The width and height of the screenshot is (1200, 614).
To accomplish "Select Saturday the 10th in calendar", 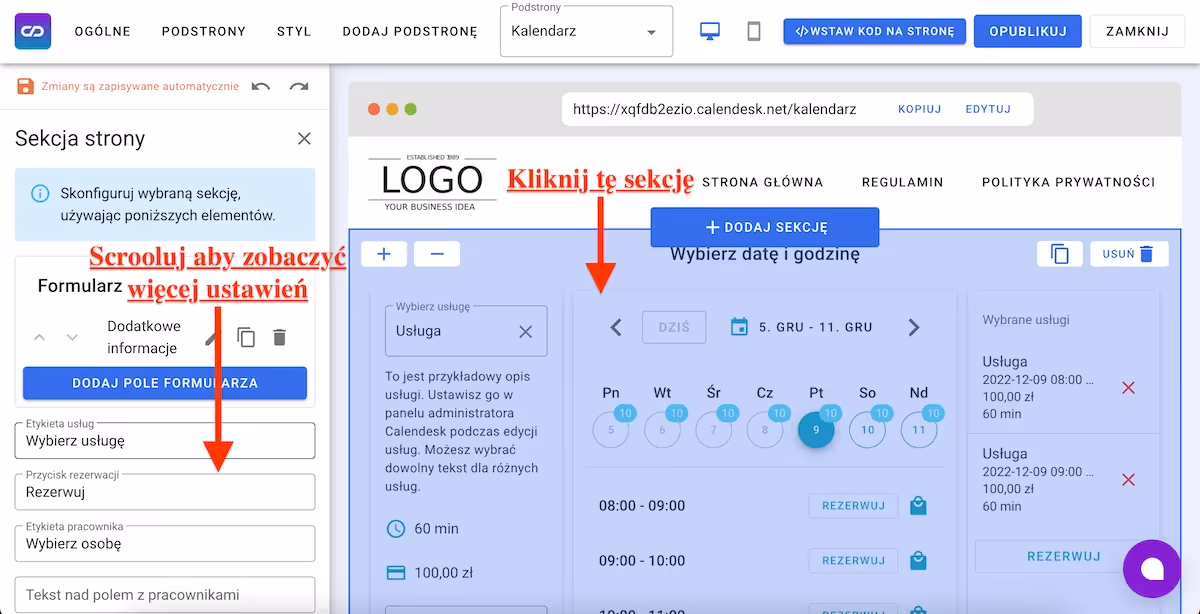I will tap(867, 430).
